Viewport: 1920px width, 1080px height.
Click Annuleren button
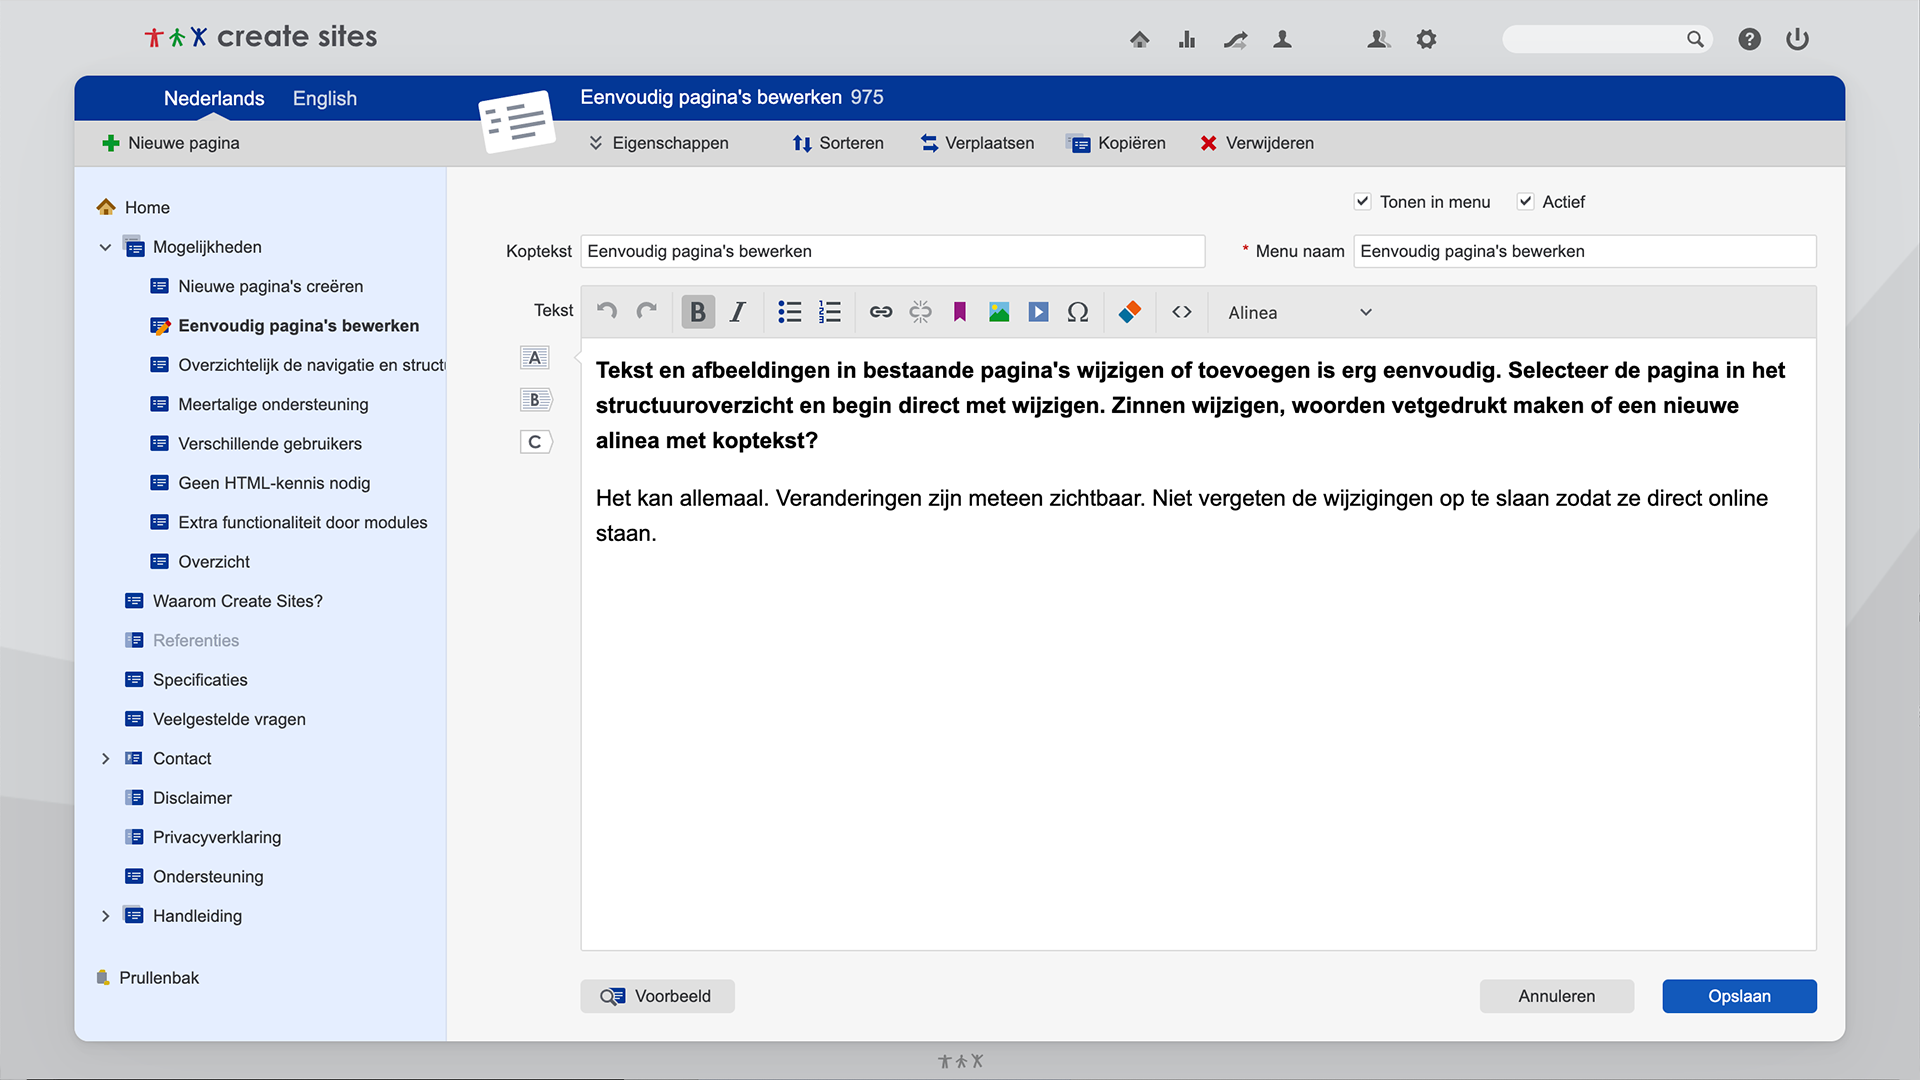tap(1556, 996)
